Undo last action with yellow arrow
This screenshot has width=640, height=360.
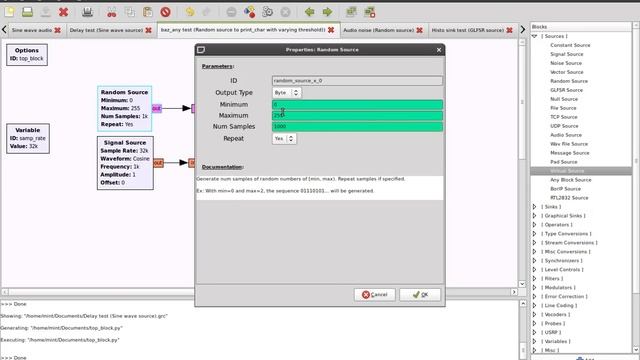point(189,12)
